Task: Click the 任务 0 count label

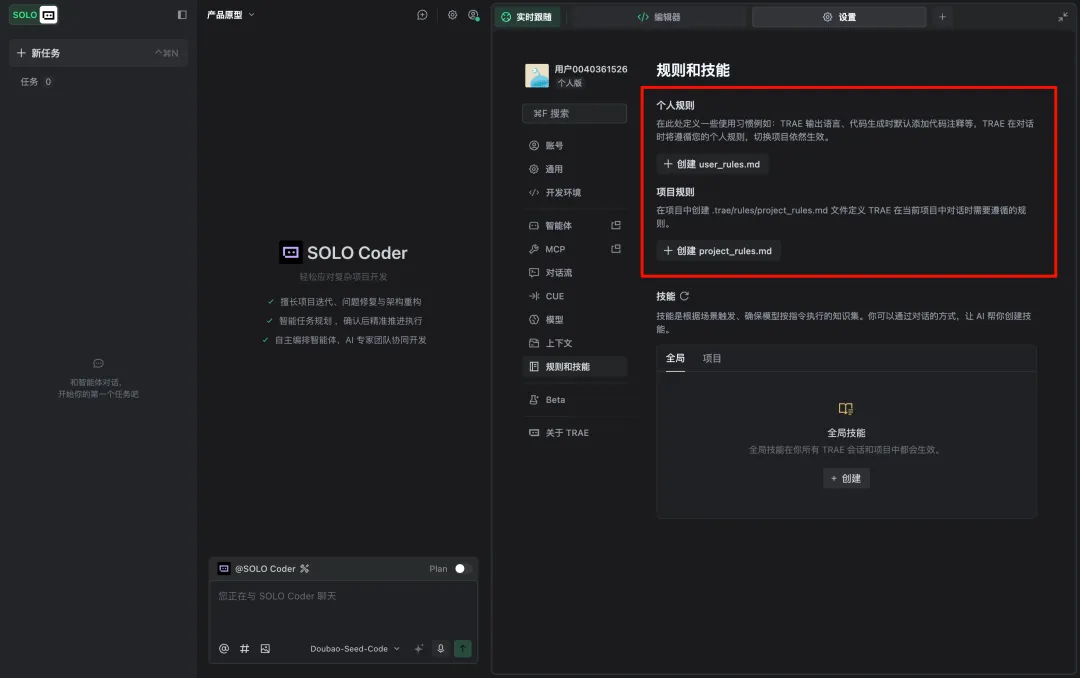Action: 36,81
